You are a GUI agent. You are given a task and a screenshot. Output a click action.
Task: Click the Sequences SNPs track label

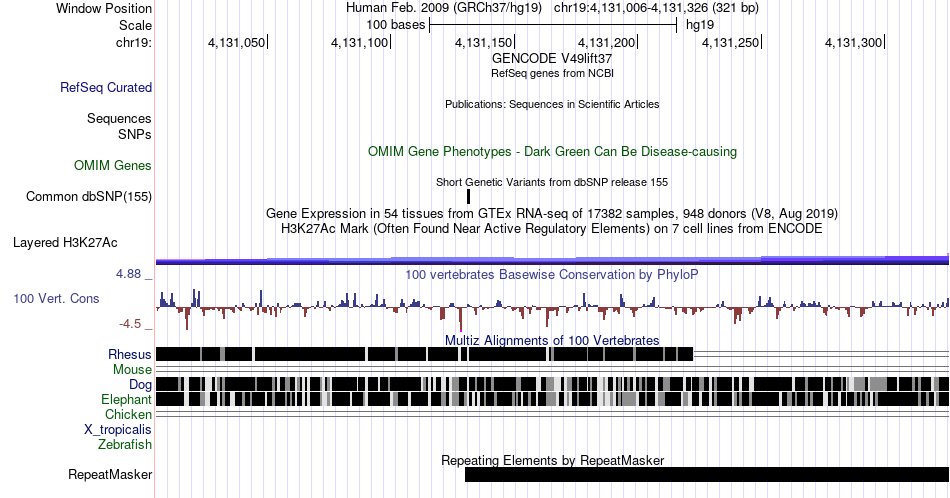119,126
